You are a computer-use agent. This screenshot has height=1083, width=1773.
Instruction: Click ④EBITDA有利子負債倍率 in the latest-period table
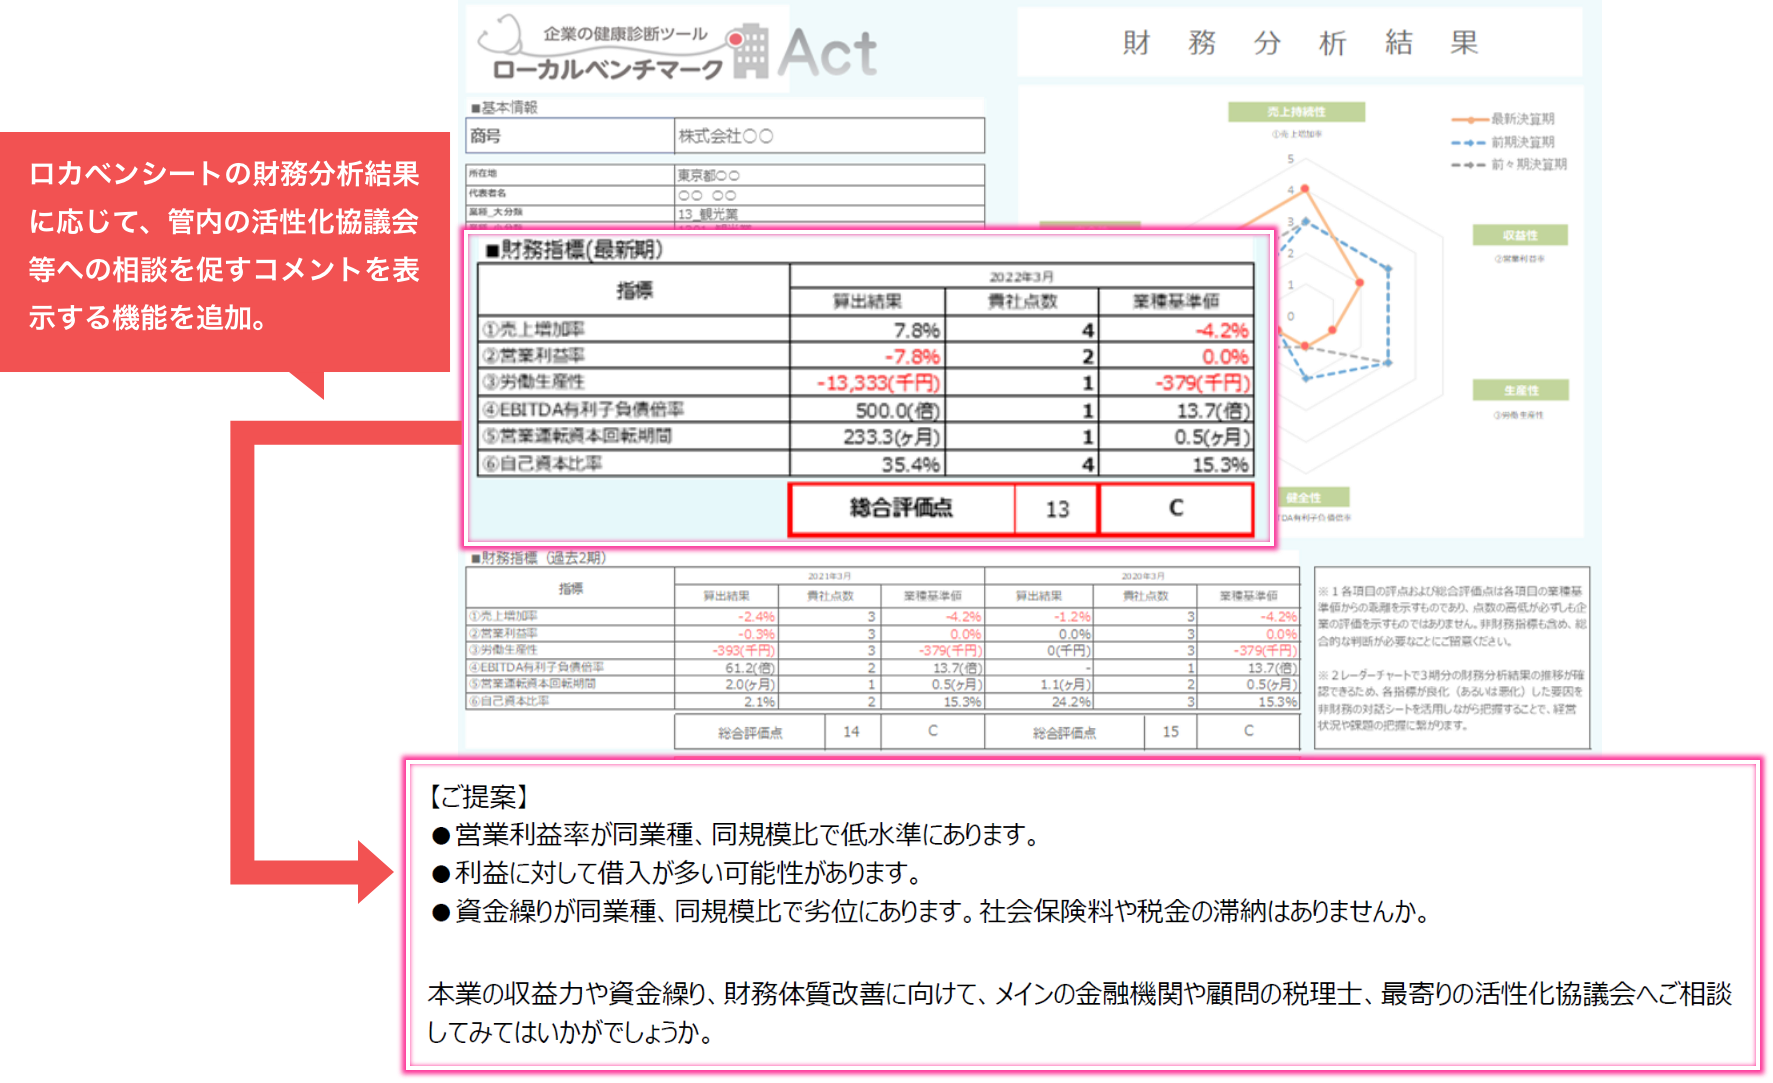click(583, 409)
